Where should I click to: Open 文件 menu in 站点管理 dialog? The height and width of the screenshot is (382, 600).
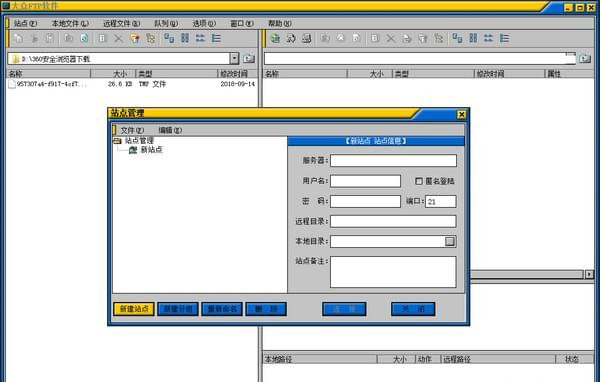click(132, 130)
